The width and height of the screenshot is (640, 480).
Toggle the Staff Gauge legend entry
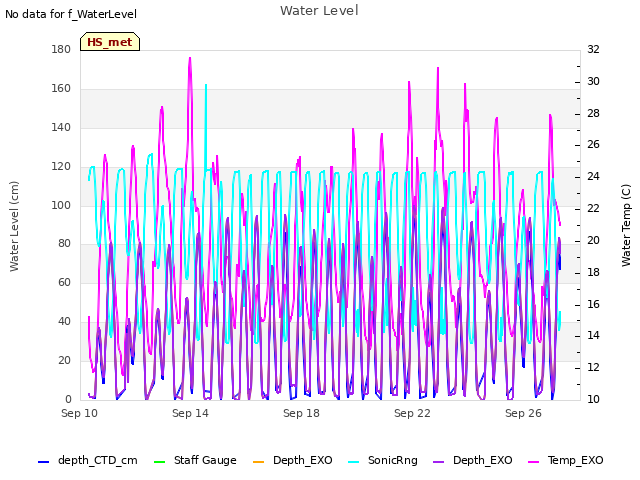click(x=195, y=460)
